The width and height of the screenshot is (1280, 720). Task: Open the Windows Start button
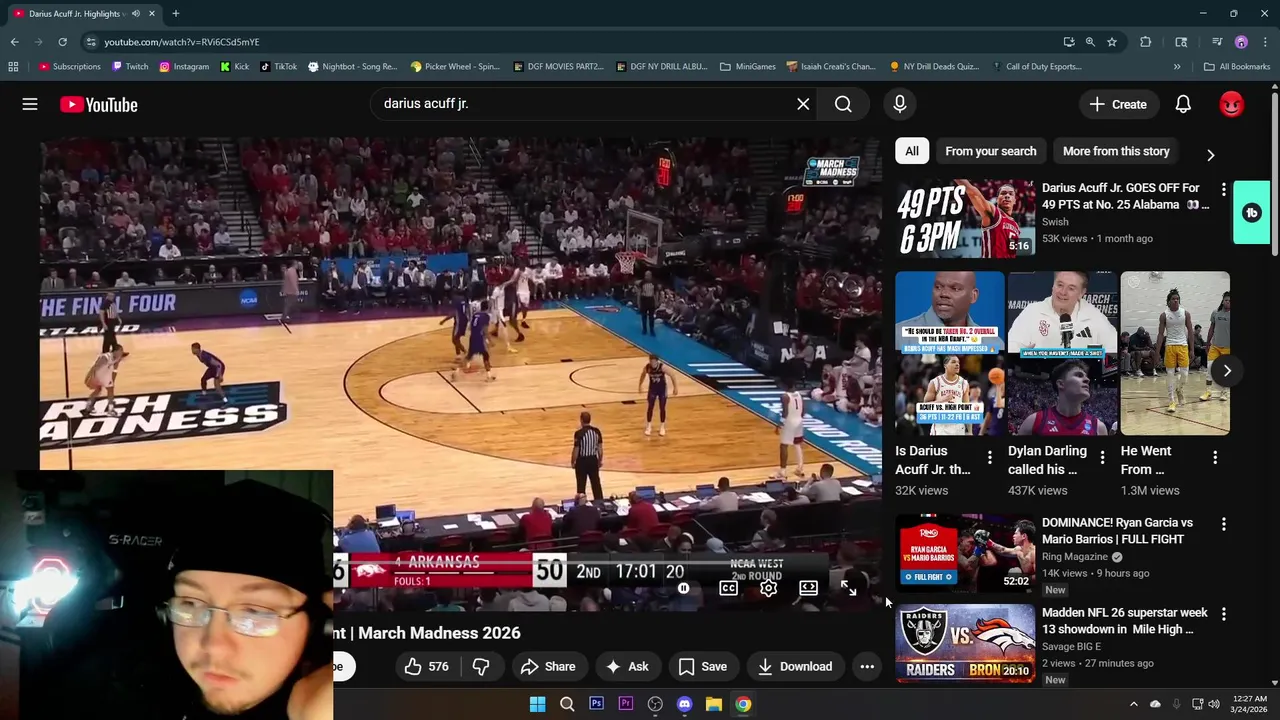point(537,704)
